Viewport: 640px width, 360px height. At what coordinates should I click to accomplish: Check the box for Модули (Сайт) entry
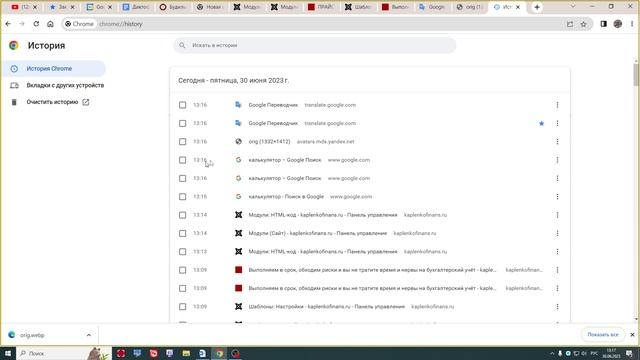pos(182,233)
